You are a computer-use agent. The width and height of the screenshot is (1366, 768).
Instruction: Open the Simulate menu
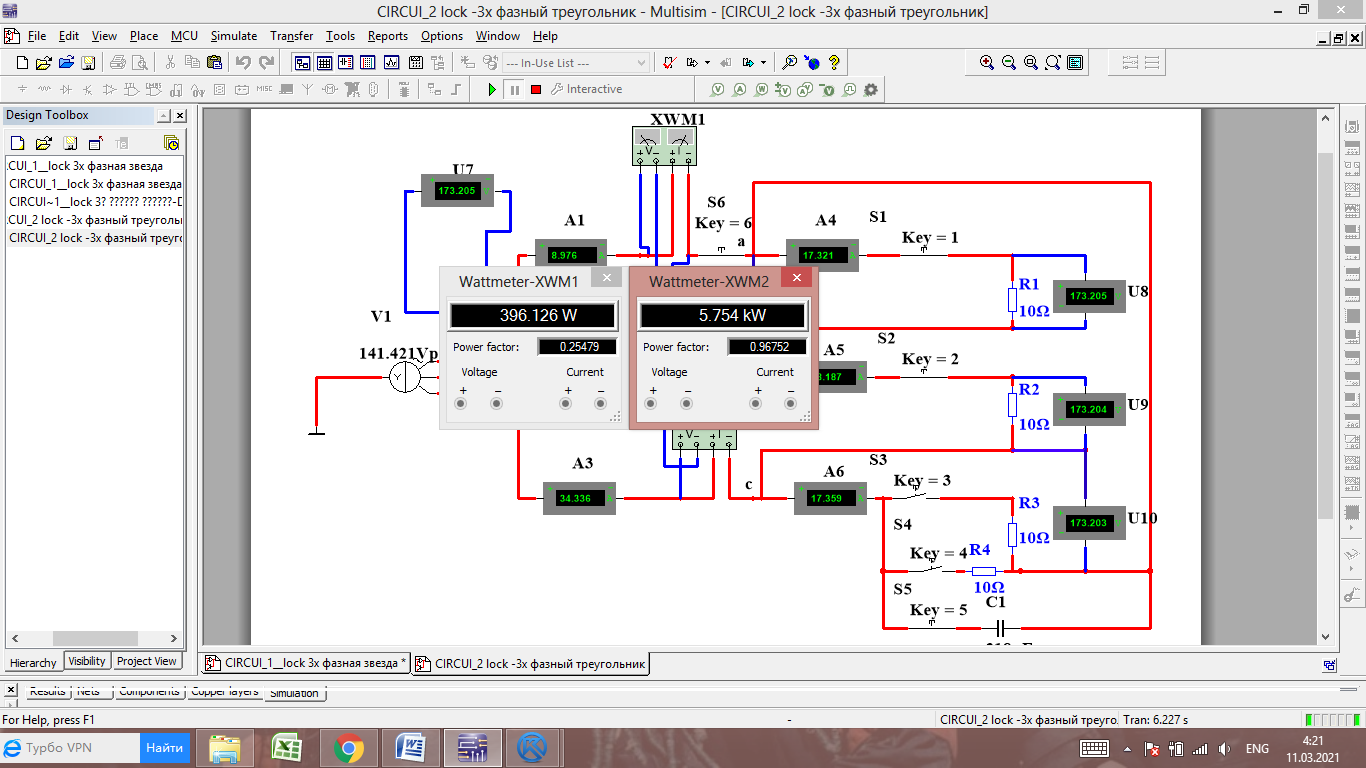(x=233, y=36)
